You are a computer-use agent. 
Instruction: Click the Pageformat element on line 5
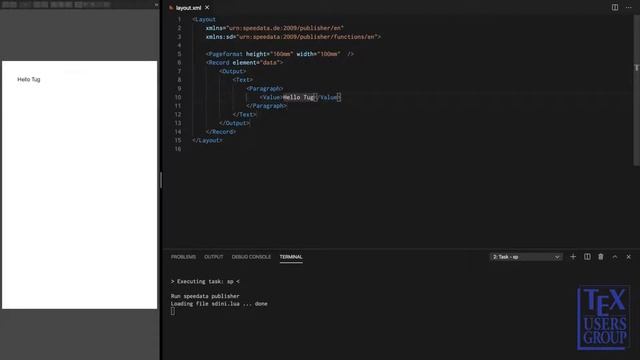tap(280, 54)
